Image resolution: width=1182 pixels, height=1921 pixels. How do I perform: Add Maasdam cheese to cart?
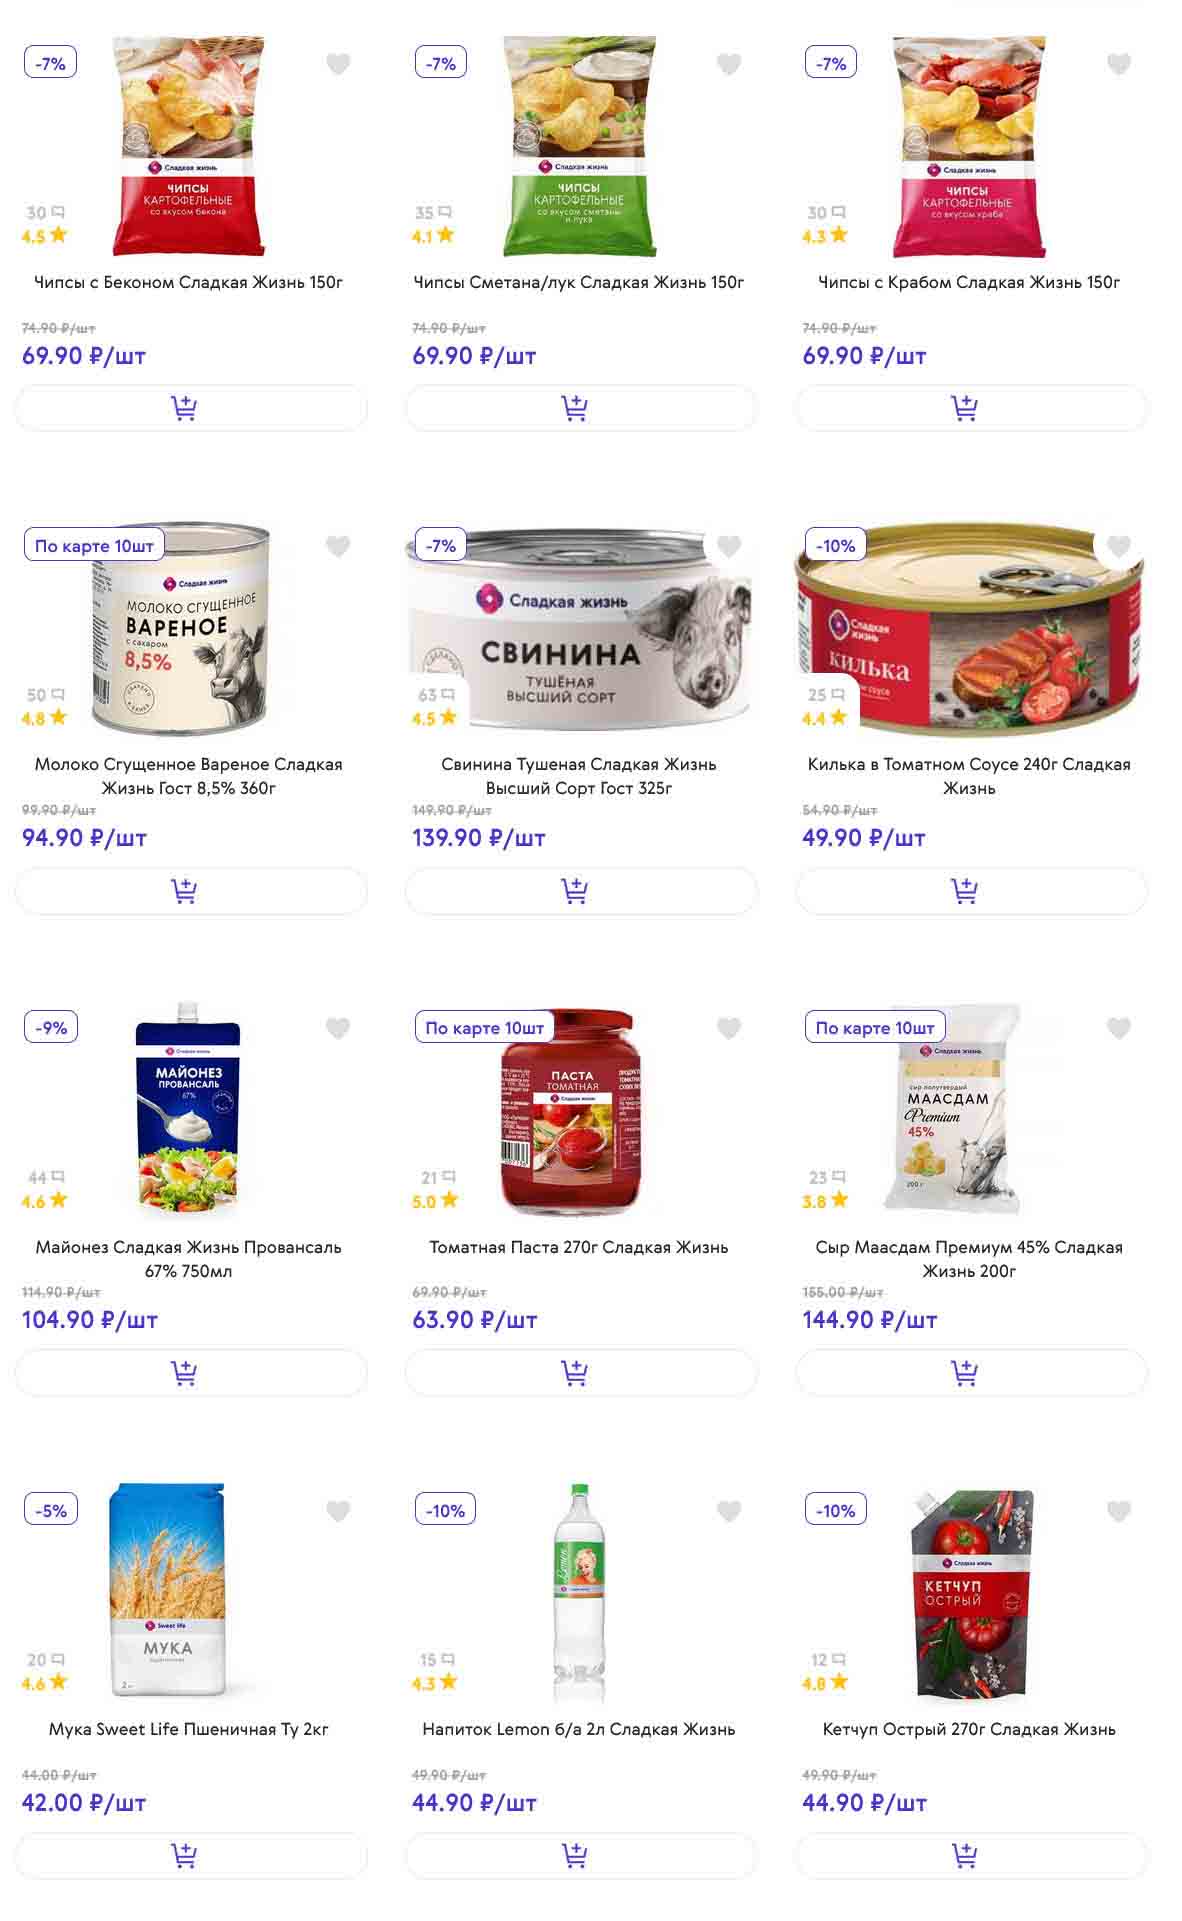click(971, 1373)
